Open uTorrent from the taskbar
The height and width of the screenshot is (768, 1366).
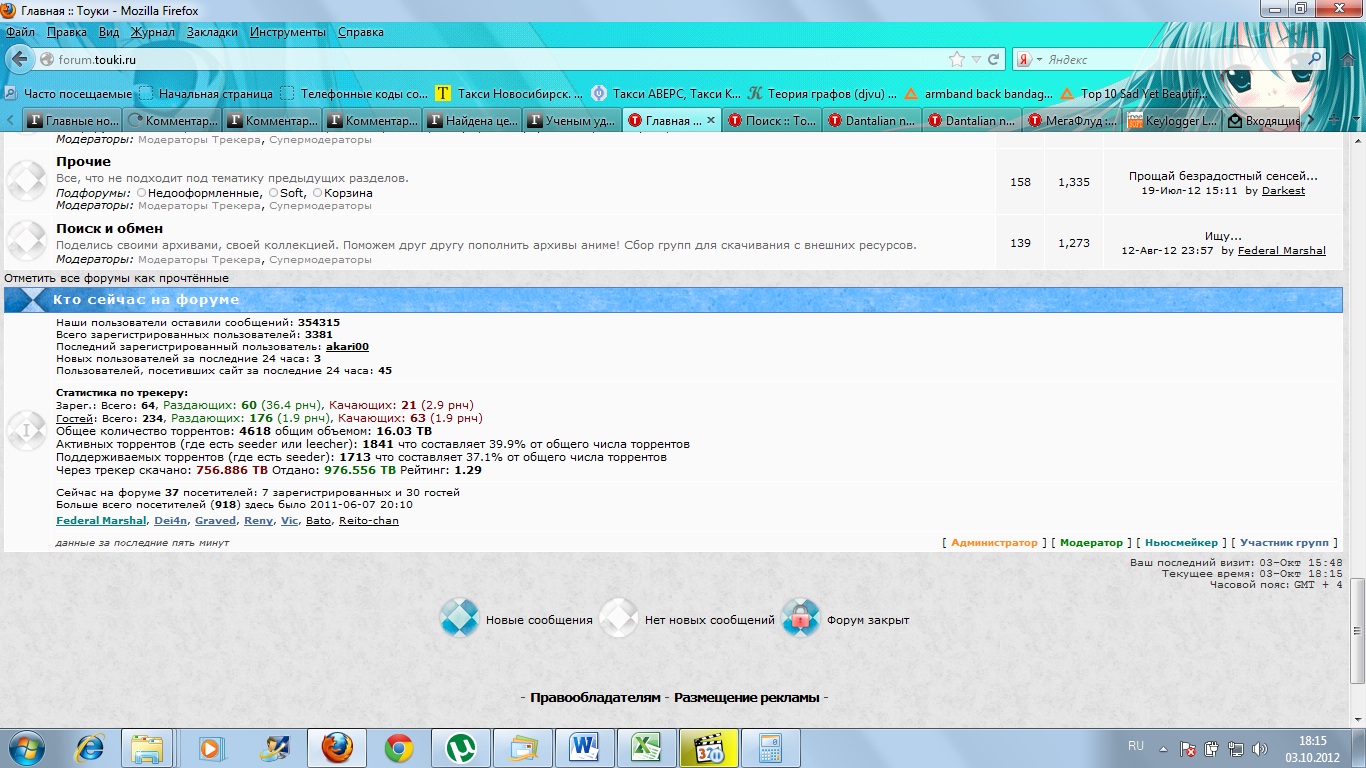point(461,748)
